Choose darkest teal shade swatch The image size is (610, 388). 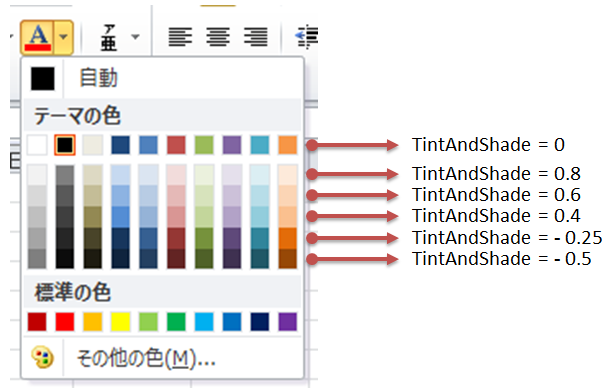[260, 258]
